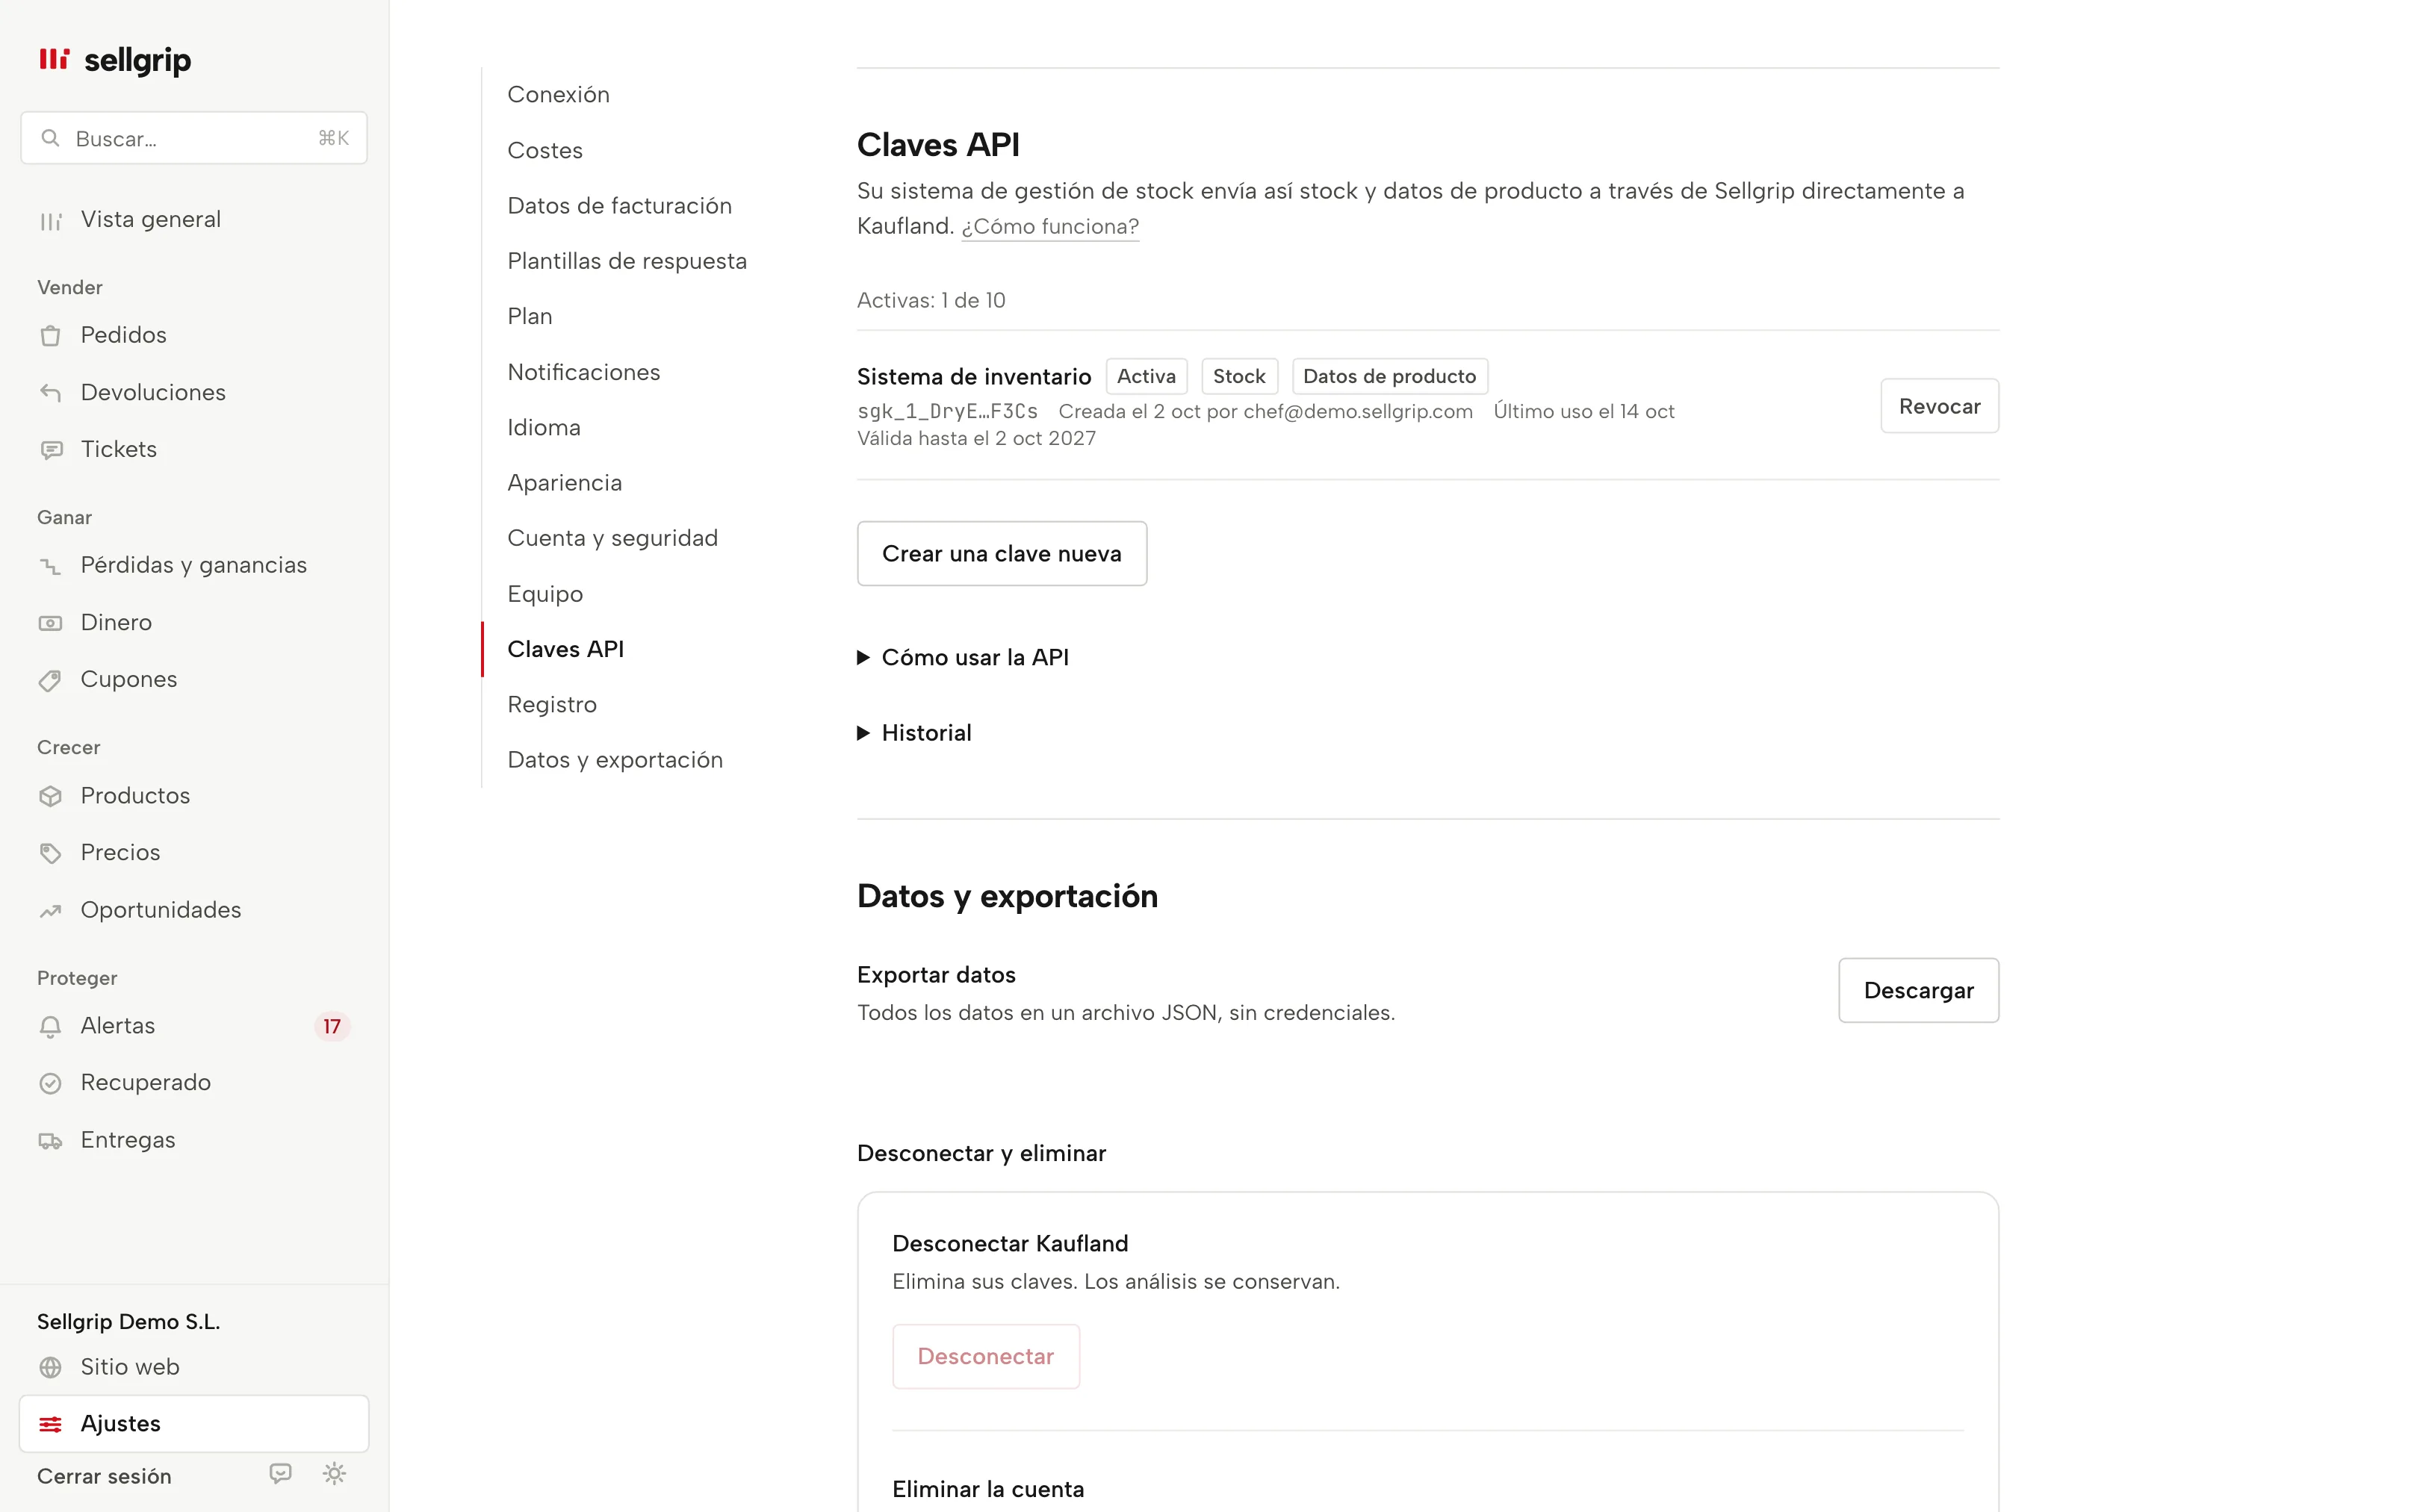Click the Activa status badge
This screenshot has height=1512, width=2420.
[1146, 376]
